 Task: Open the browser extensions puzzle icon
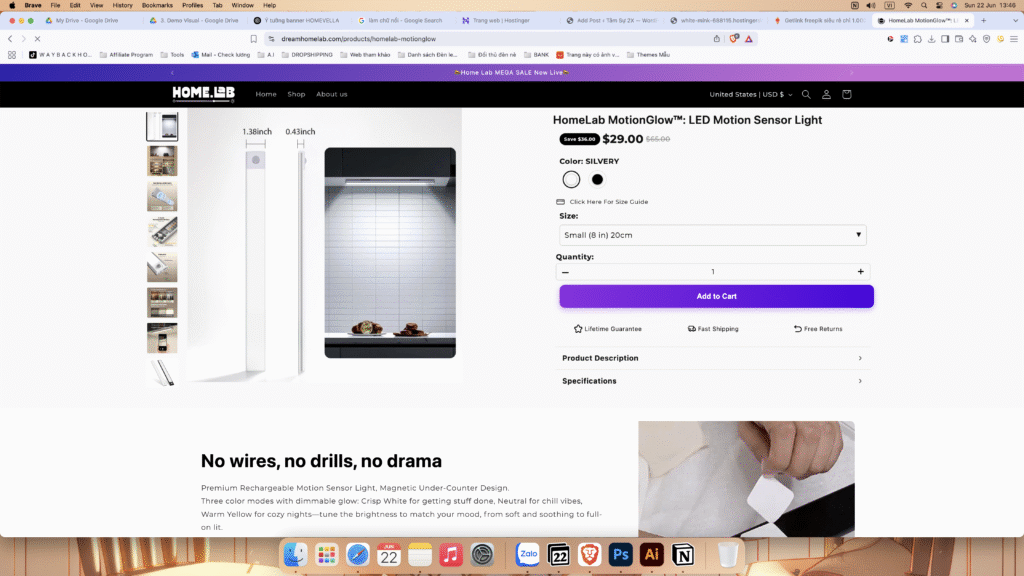coord(918,39)
